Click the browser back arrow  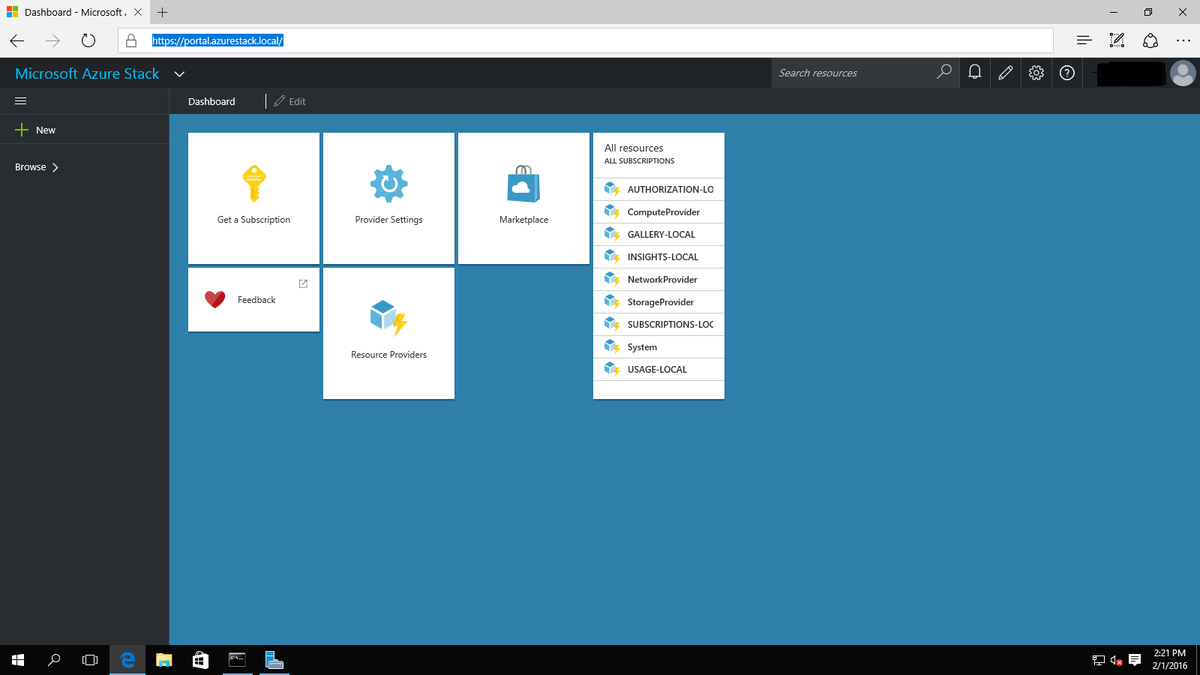coord(17,41)
